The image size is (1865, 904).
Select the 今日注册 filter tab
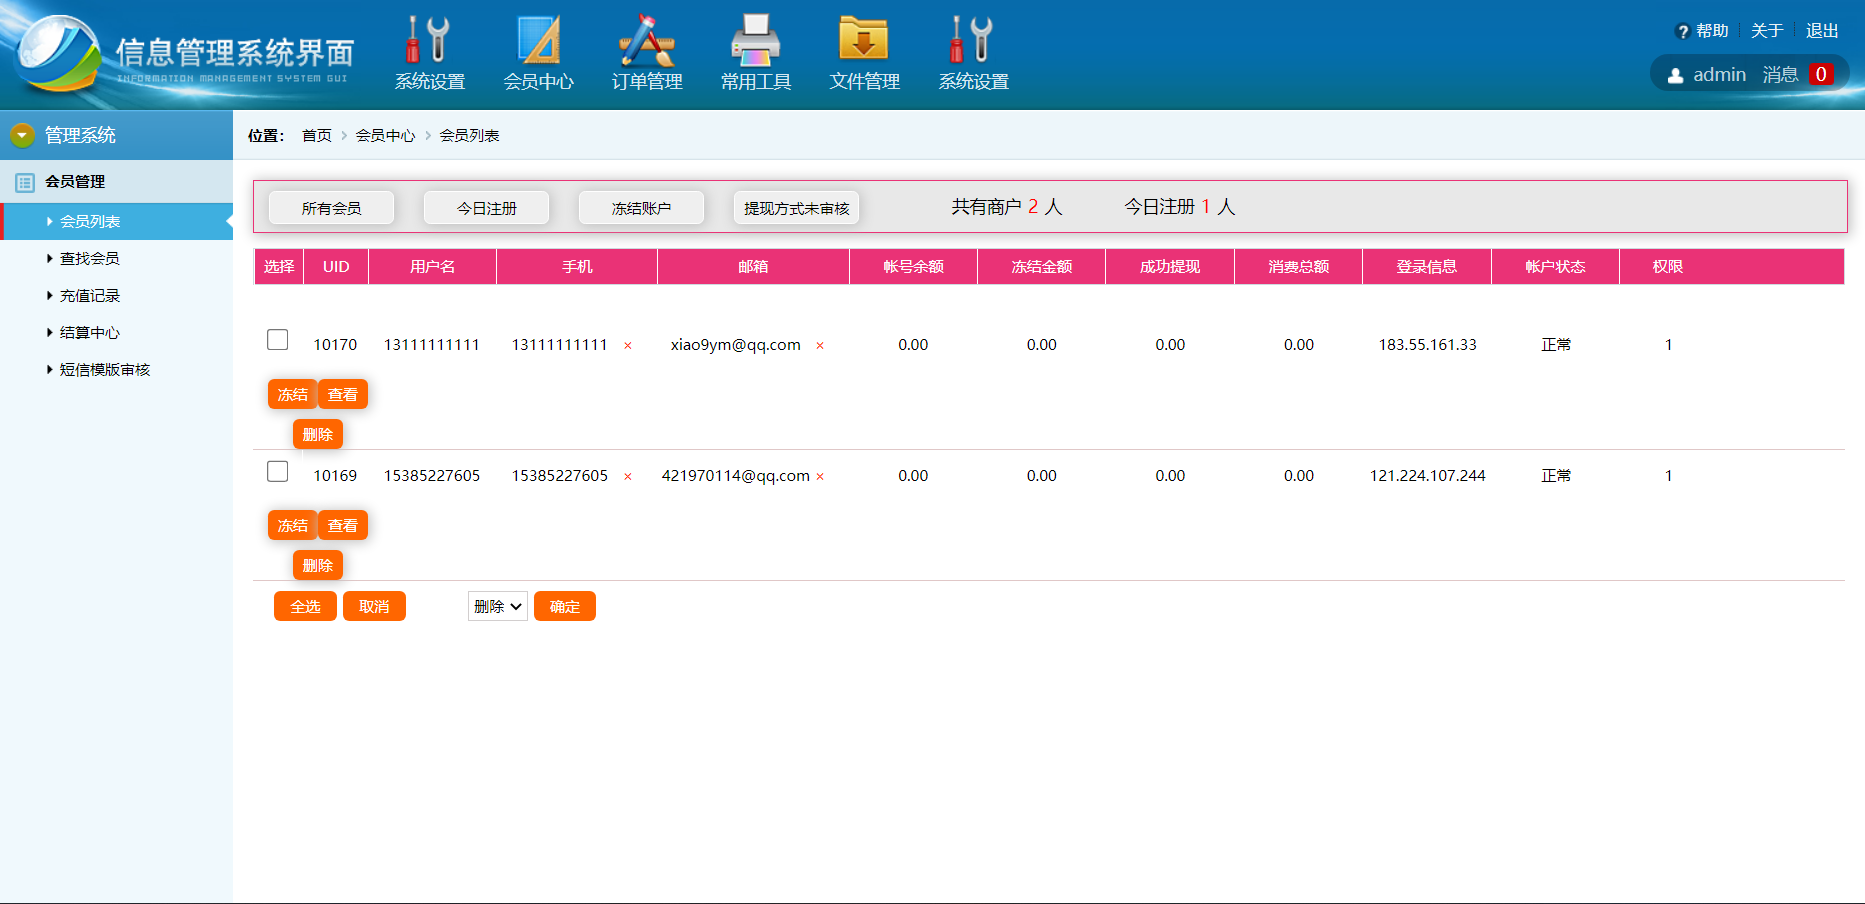(x=486, y=208)
